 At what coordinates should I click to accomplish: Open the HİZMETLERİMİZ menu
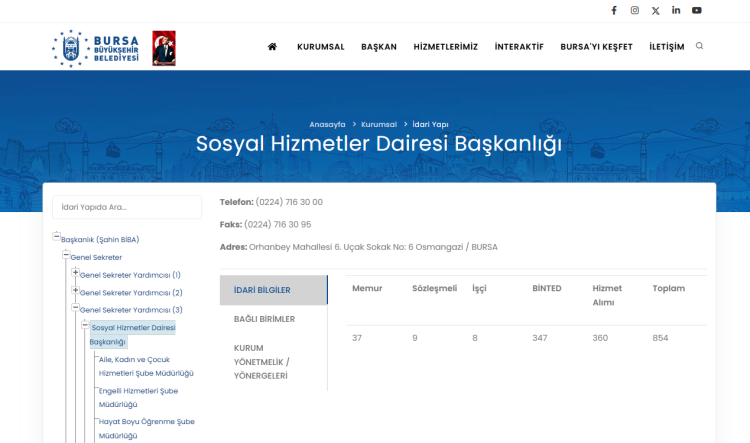(445, 47)
